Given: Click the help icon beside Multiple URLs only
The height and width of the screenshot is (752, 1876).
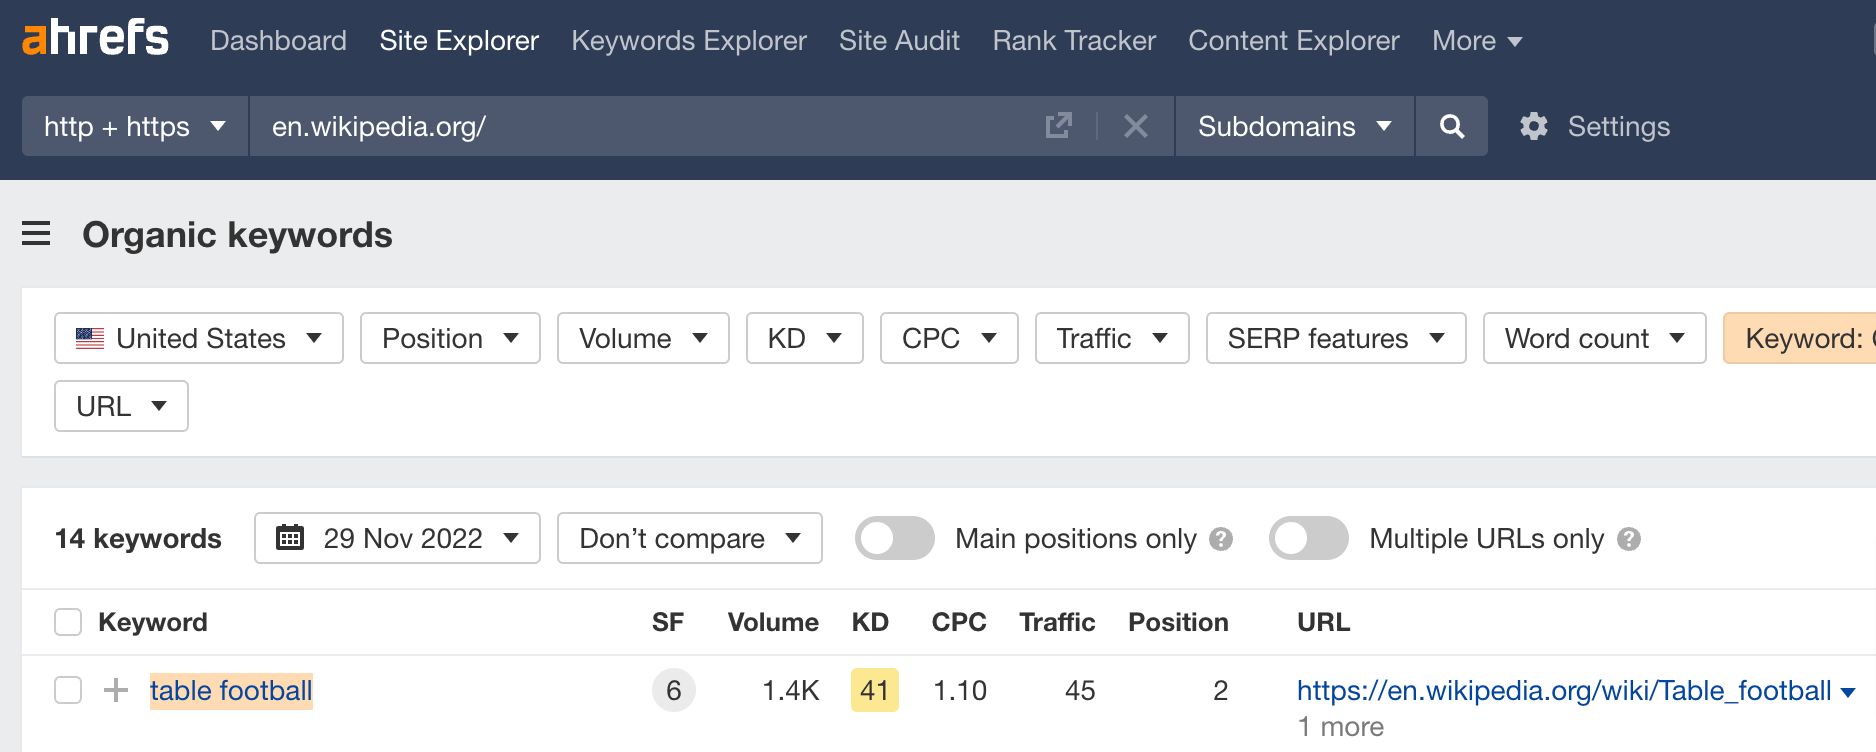Looking at the screenshot, I should point(1628,539).
